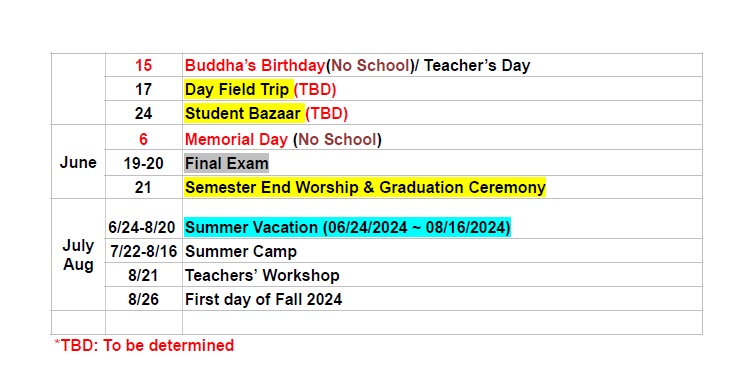Click the Buddha's Birthday entry text
This screenshot has height=391, width=743.
coord(255,65)
